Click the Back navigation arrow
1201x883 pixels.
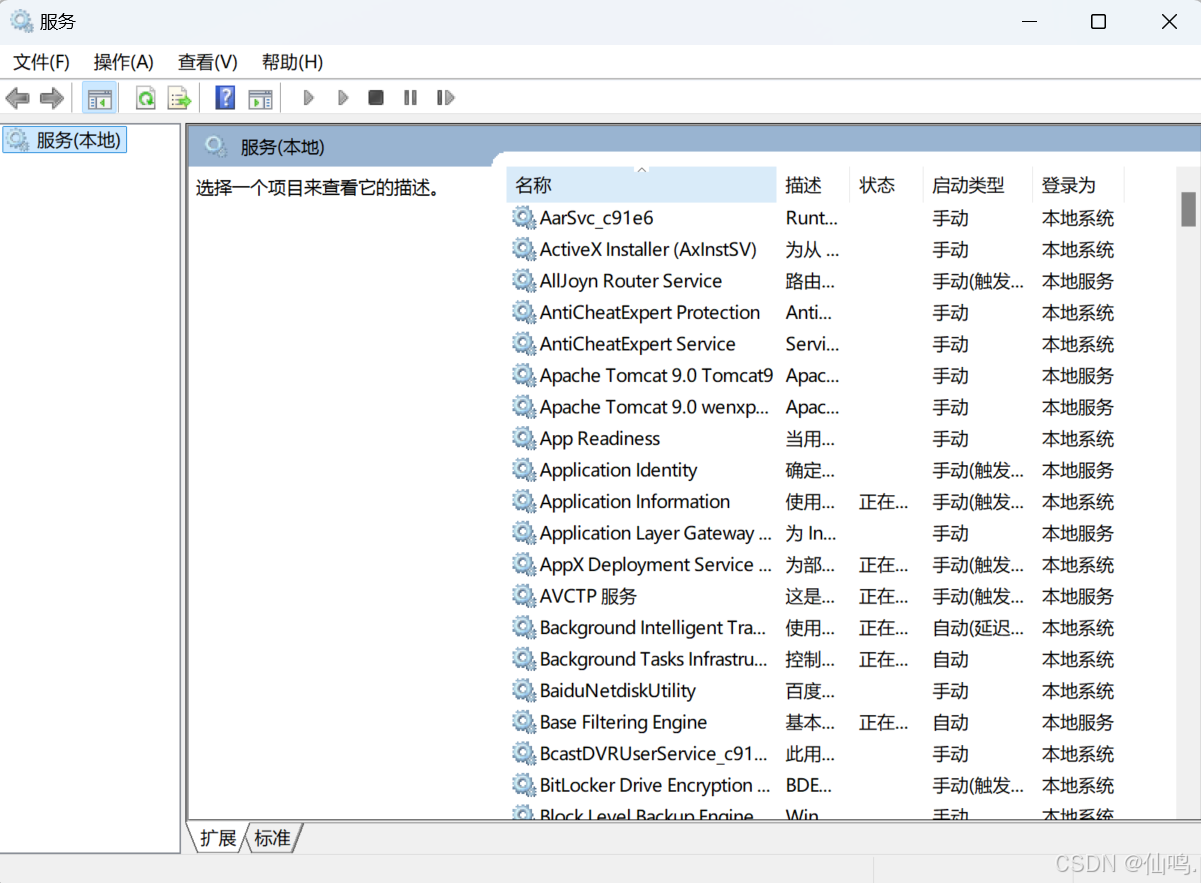click(17, 97)
